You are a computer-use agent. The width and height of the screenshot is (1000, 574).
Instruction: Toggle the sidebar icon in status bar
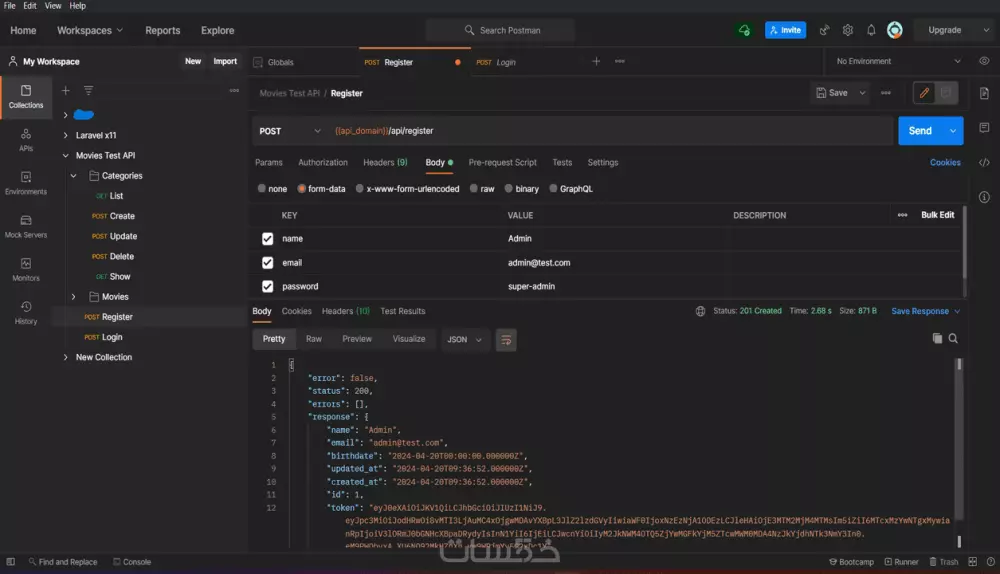[10, 562]
